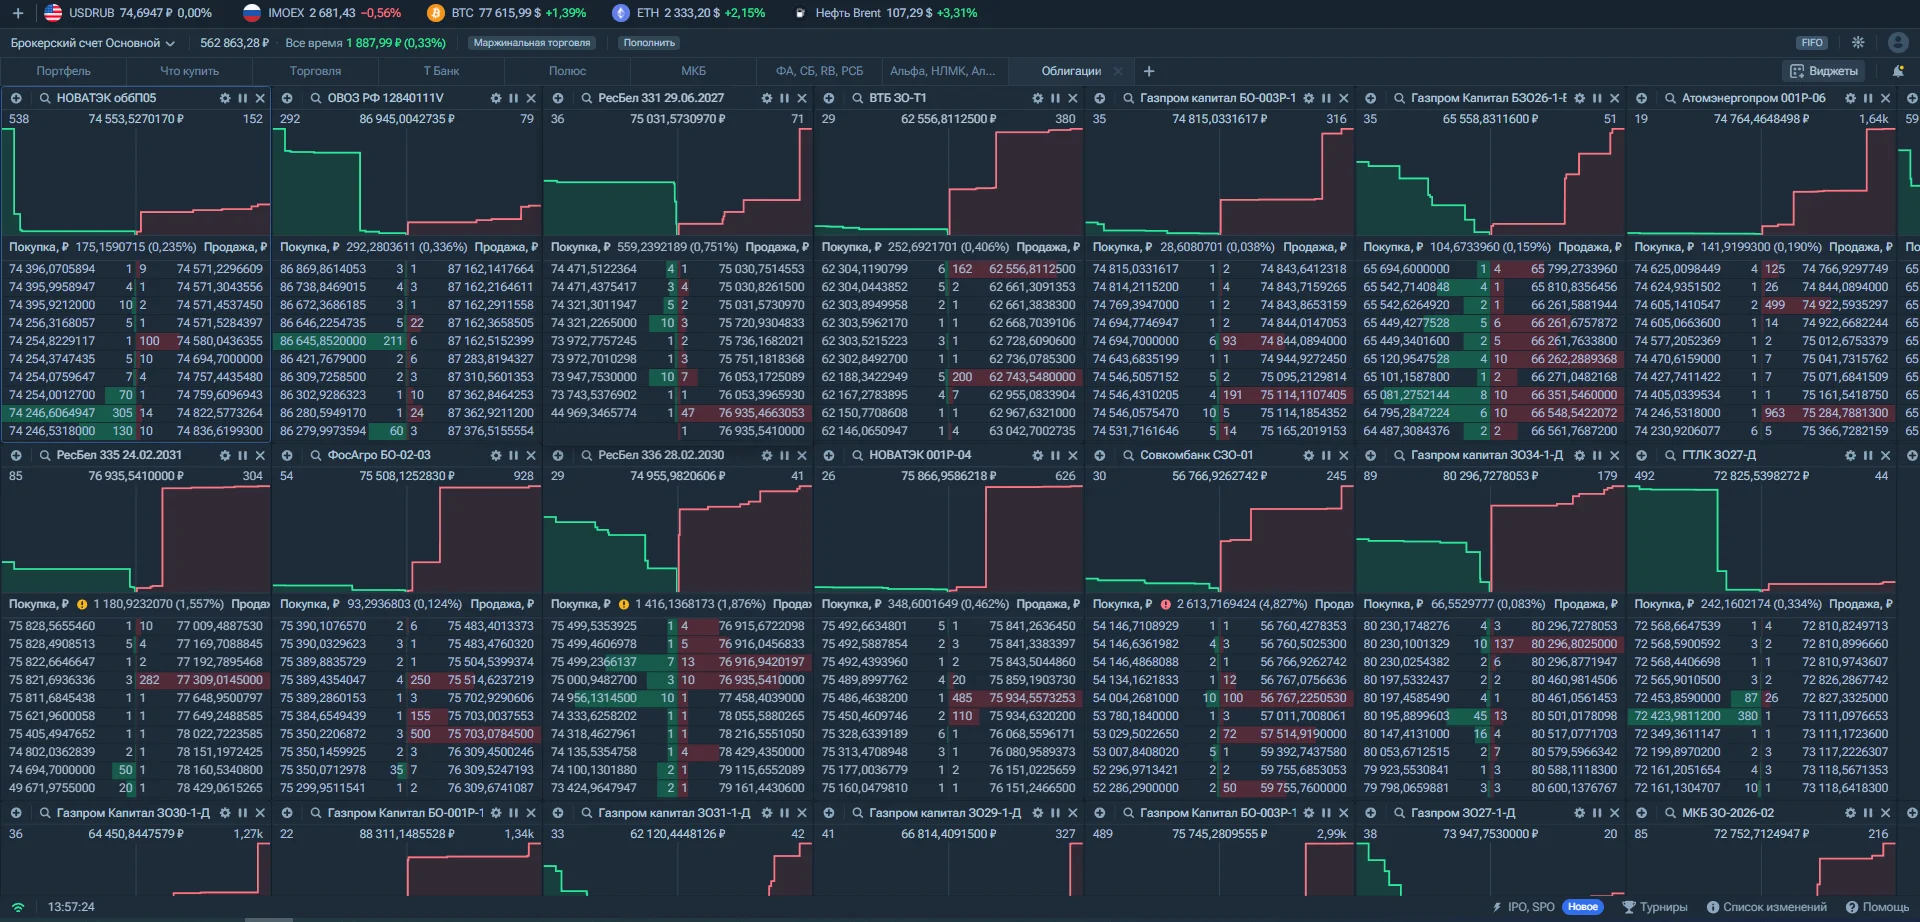Open settings gear of ФосАгро БО-02-03 widget
1920x922 pixels.
[x=496, y=455]
